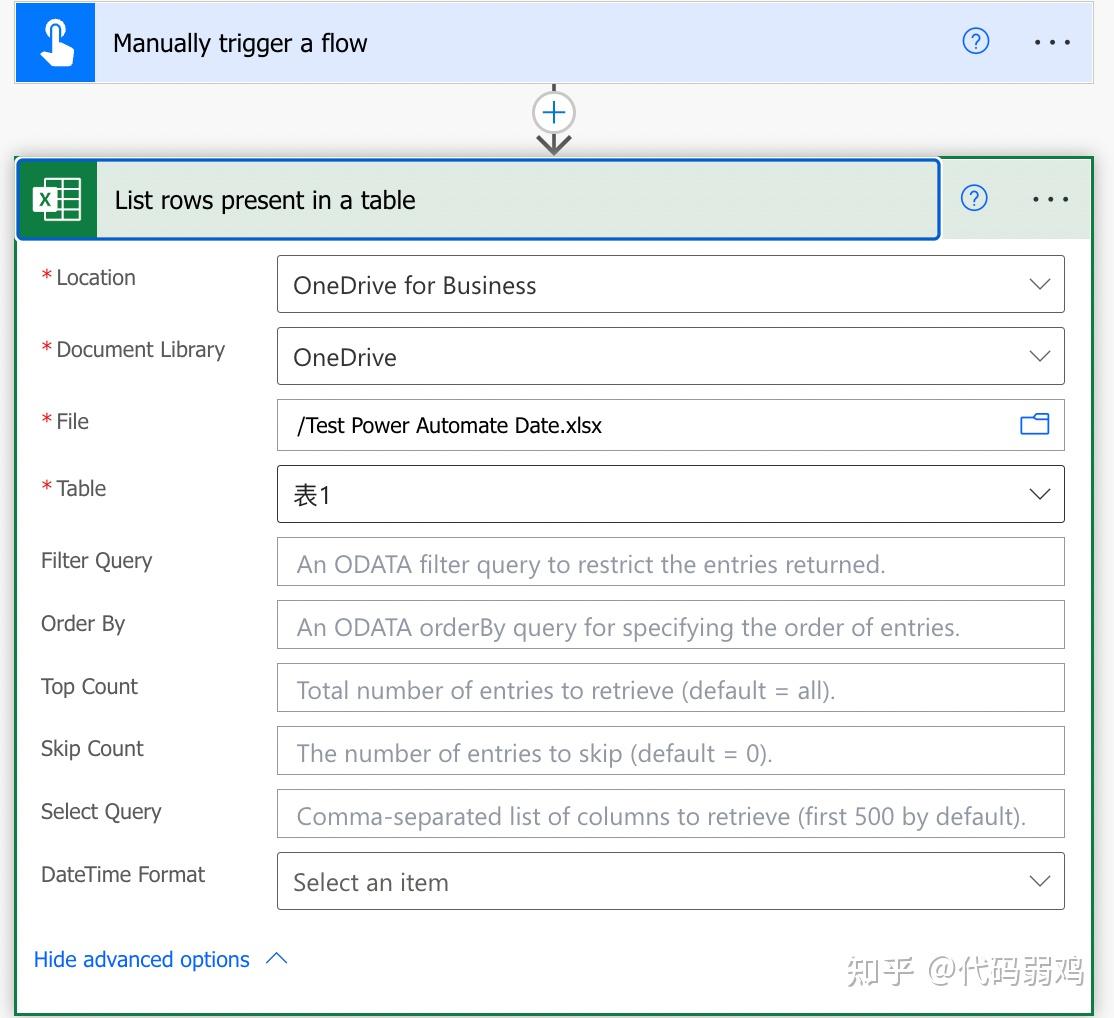Screen dimensions: 1114x1018
Task: Click the plus icon to insert a new step
Action: point(553,112)
